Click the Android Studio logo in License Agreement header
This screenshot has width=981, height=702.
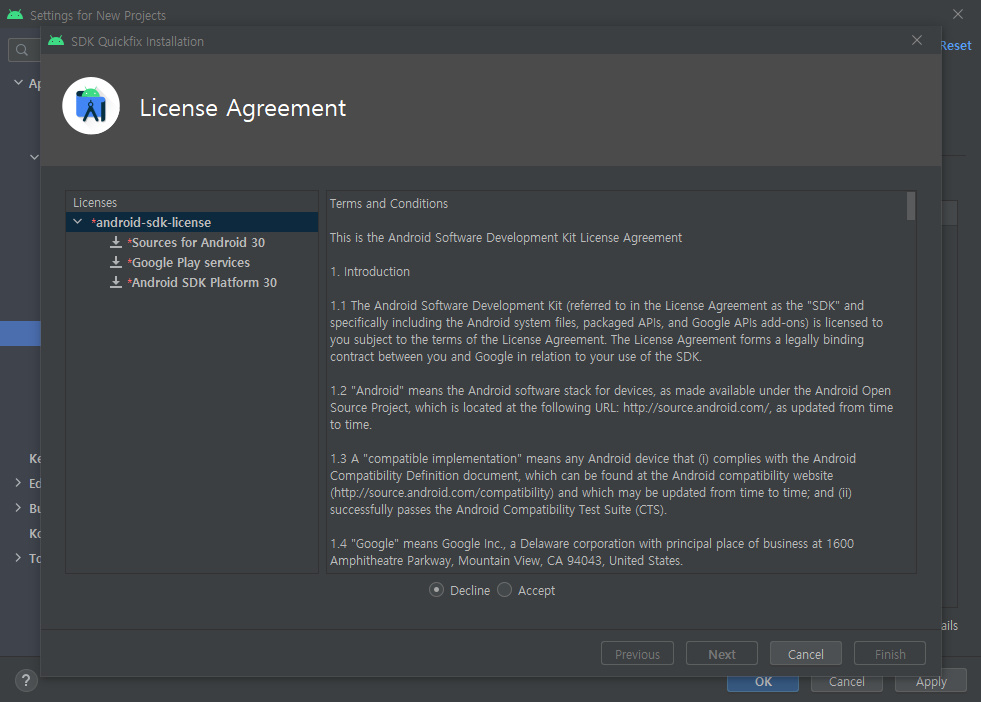click(91, 106)
